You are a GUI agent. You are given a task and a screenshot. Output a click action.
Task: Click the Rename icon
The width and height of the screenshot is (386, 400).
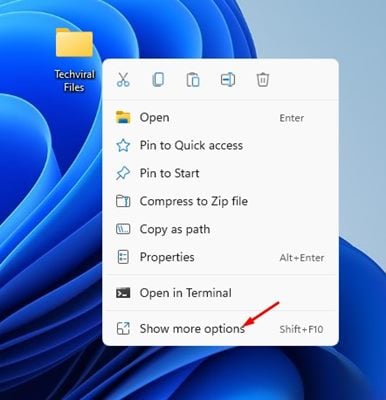228,80
